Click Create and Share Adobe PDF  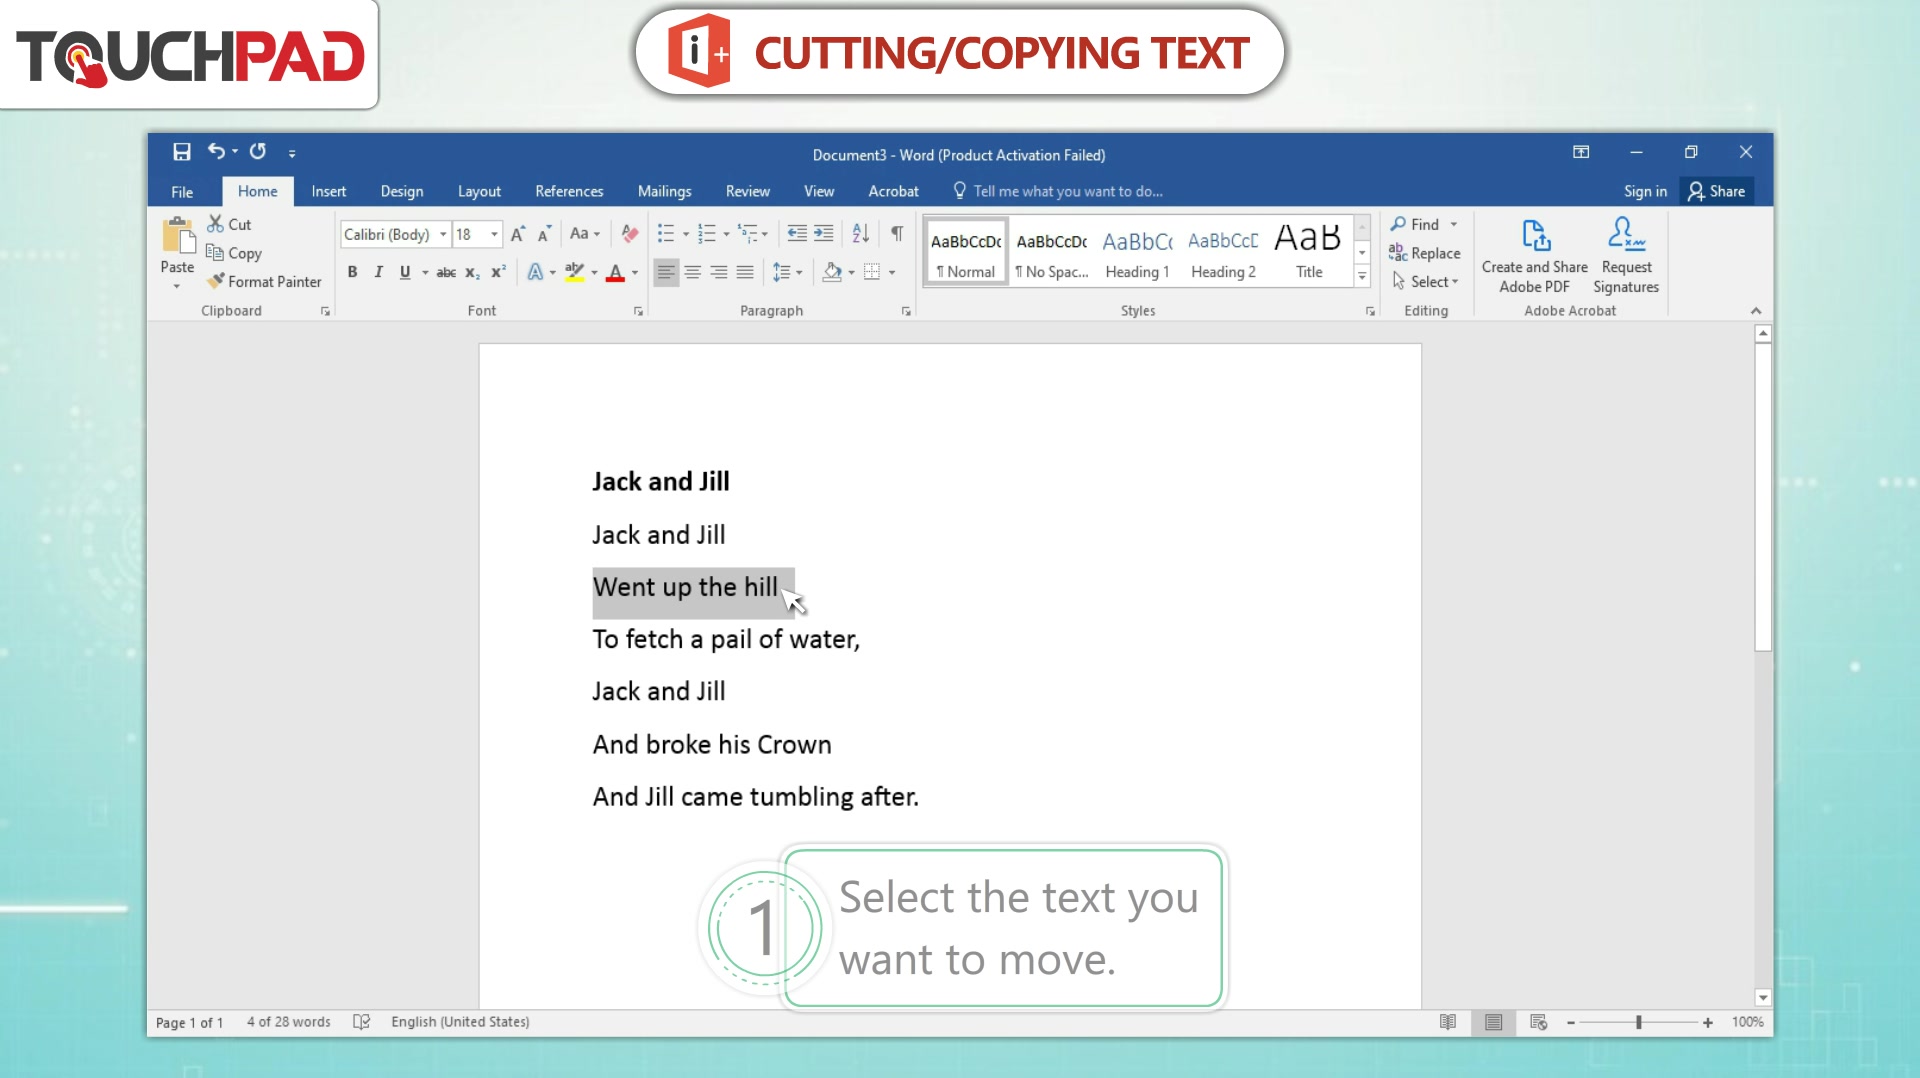pyautogui.click(x=1535, y=256)
